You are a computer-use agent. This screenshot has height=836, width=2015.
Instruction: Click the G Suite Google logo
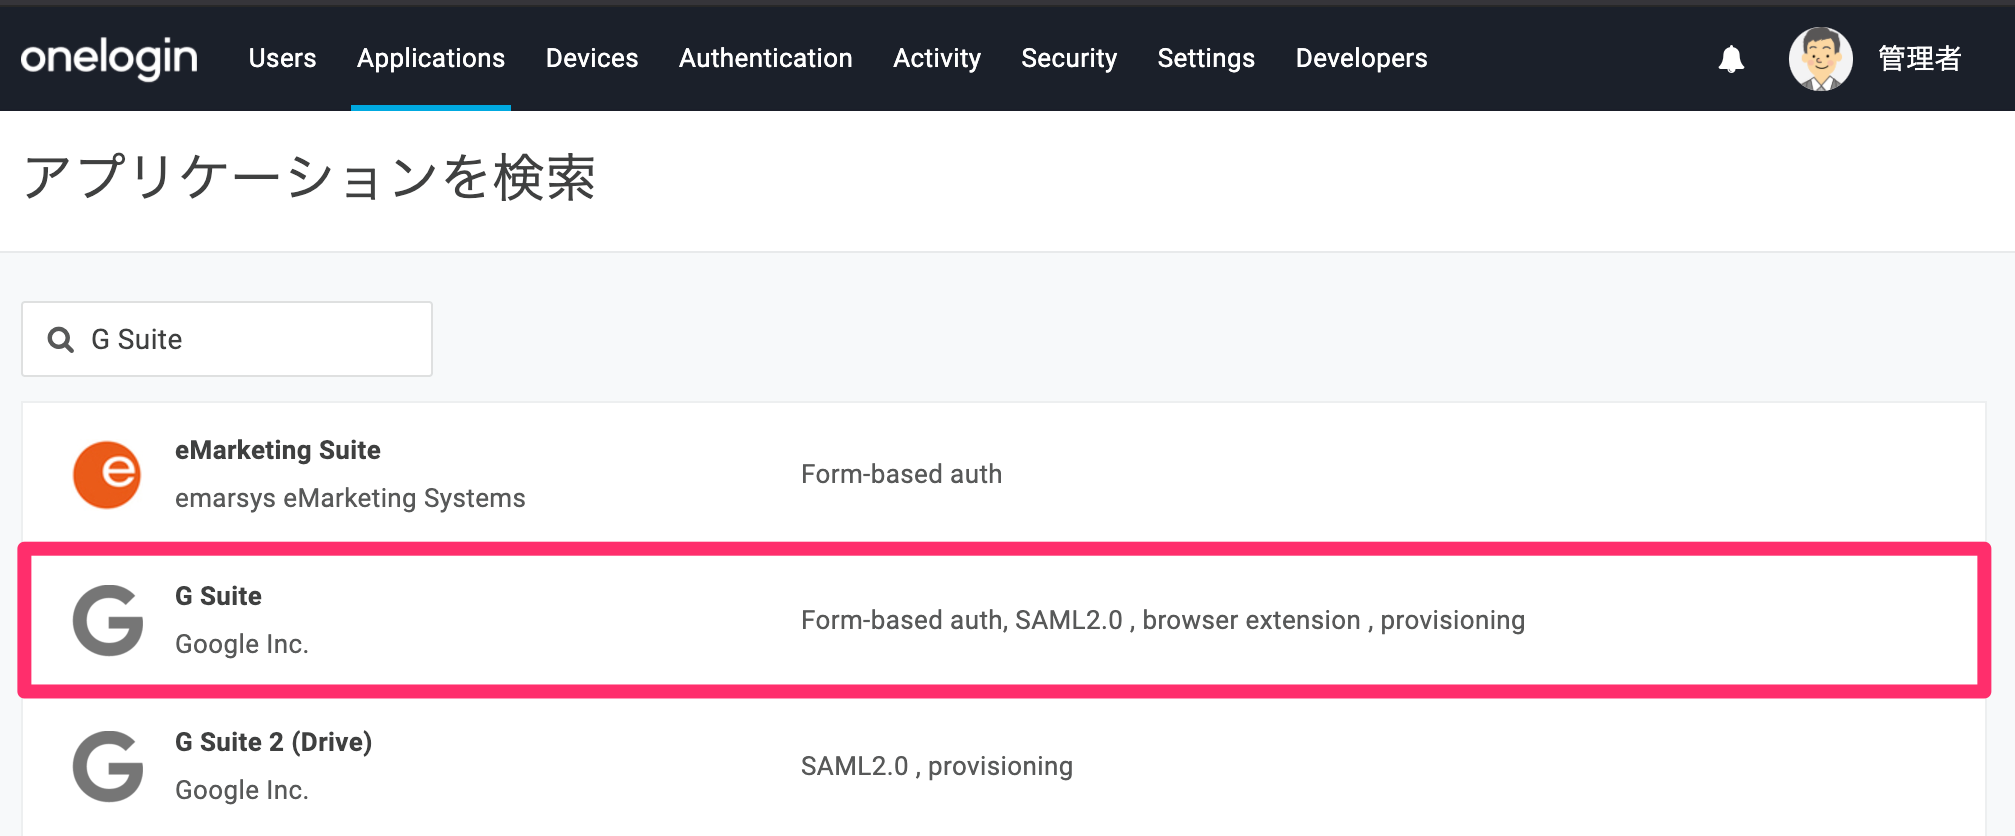coord(108,620)
